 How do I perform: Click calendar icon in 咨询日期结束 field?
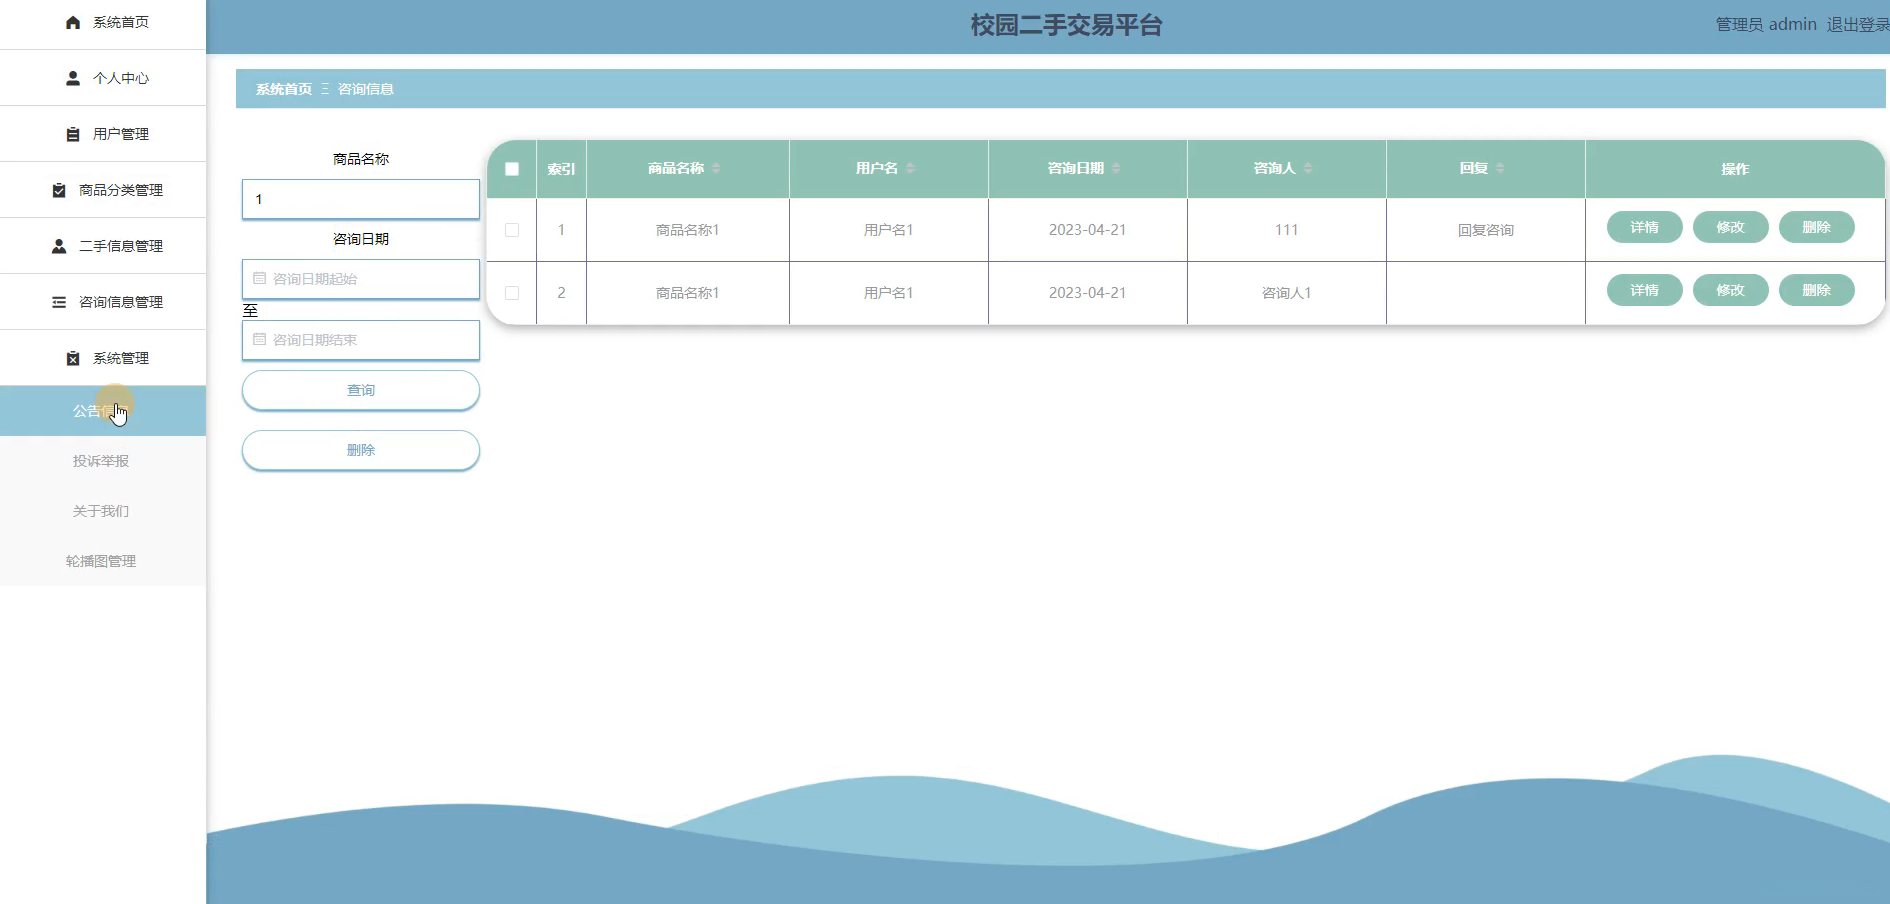[x=260, y=340]
